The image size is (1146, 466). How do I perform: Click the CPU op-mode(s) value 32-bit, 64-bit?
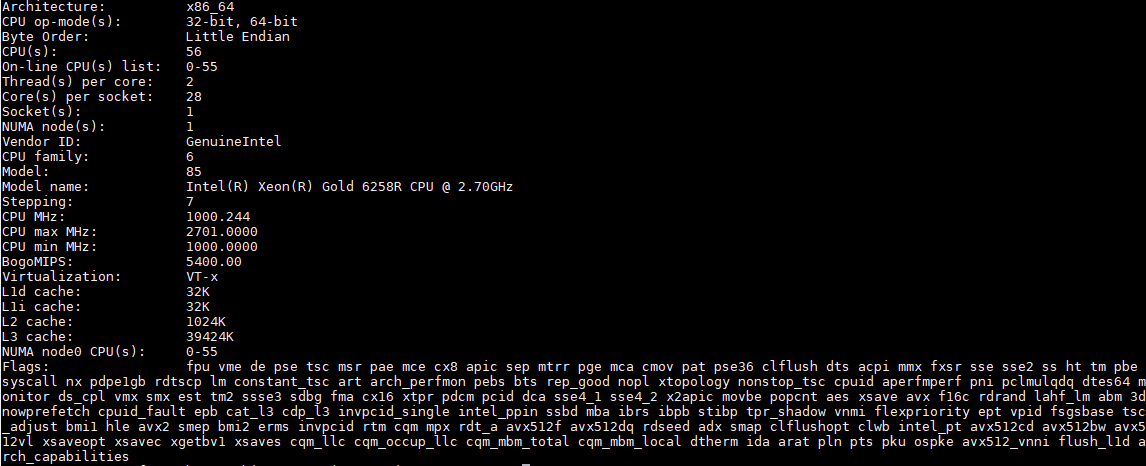tap(241, 22)
